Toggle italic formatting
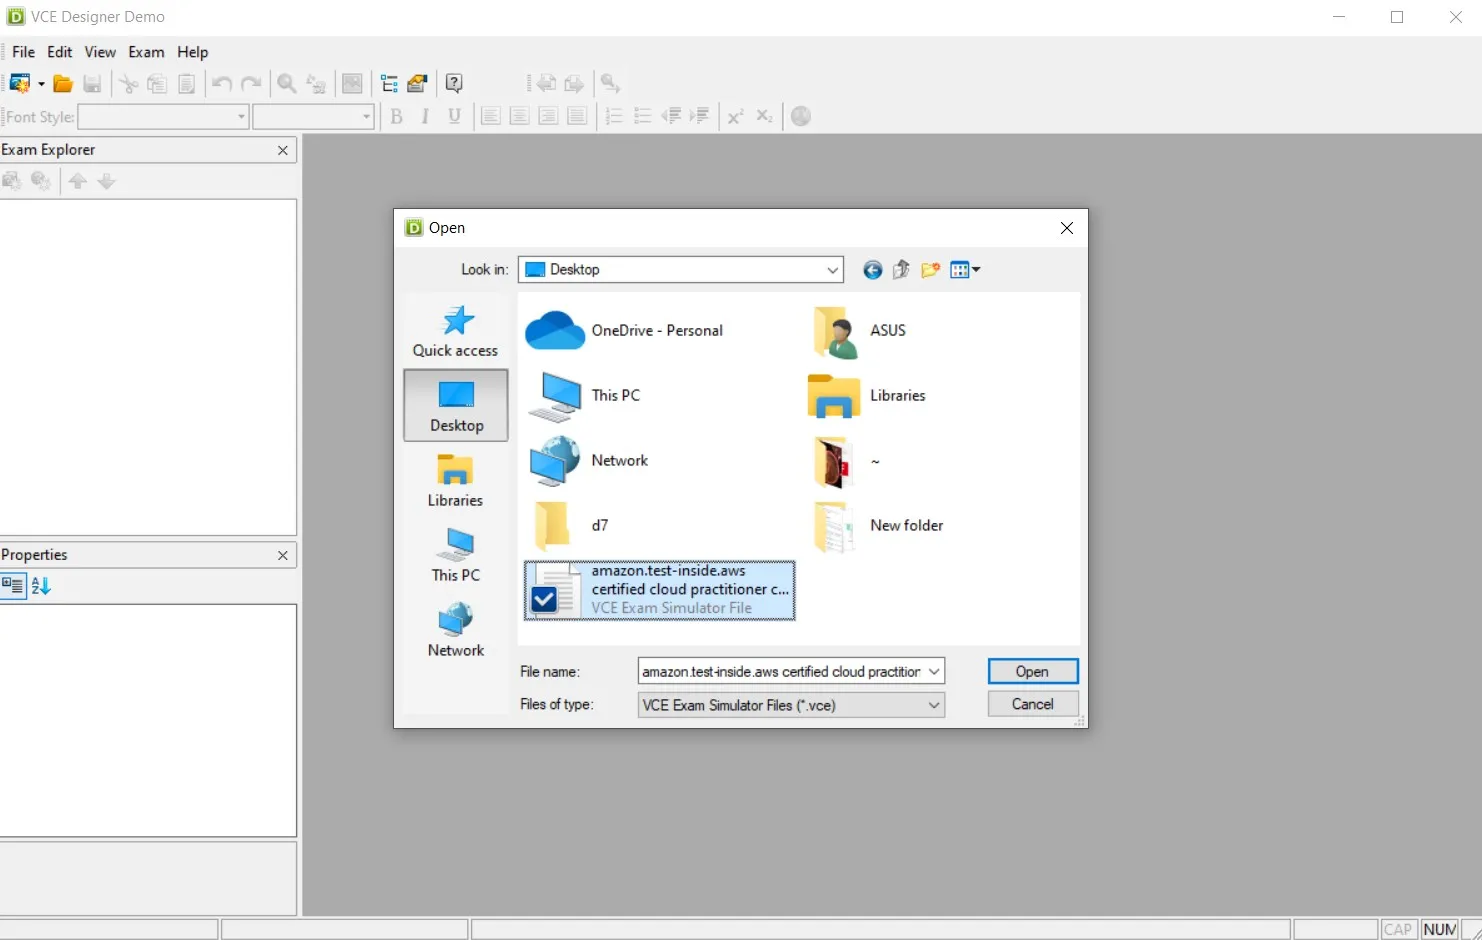 tap(424, 116)
